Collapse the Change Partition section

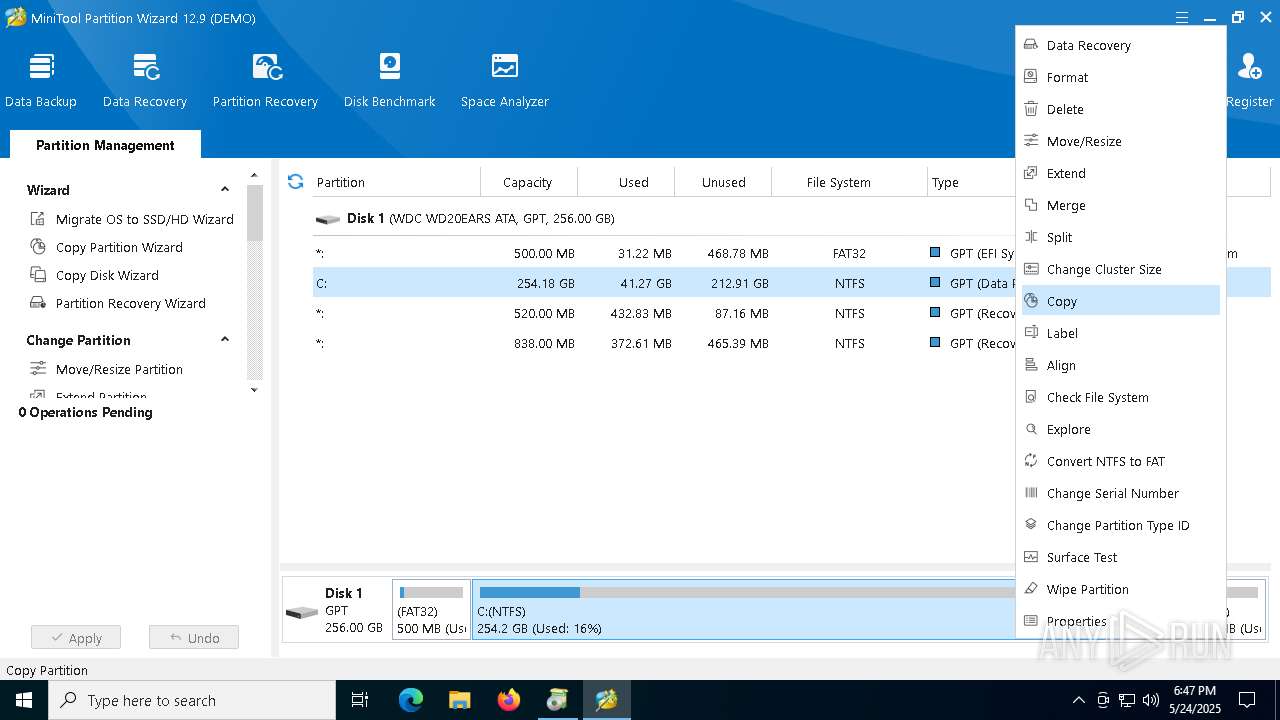[x=225, y=340]
